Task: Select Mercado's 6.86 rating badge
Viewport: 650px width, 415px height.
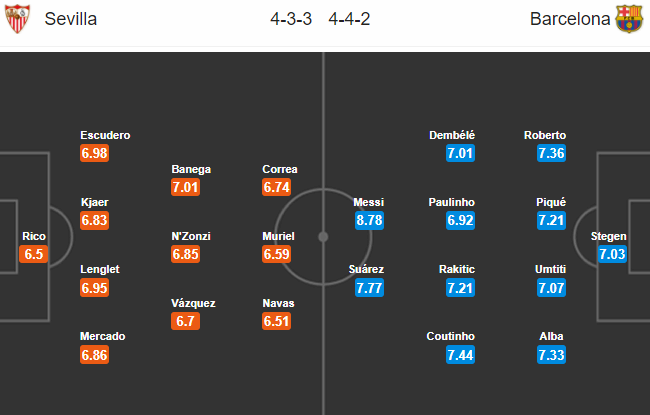Action: (x=94, y=355)
